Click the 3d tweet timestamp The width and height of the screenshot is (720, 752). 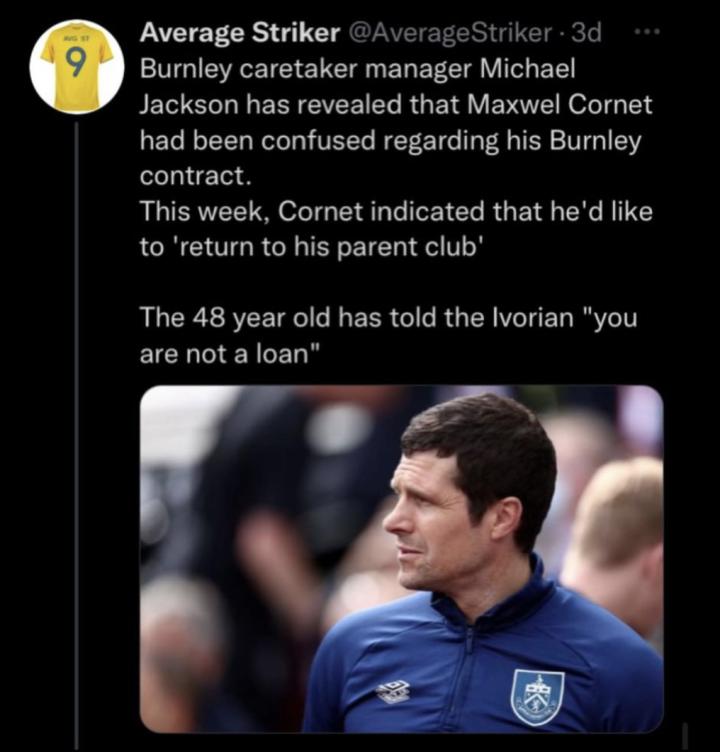pyautogui.click(x=588, y=33)
